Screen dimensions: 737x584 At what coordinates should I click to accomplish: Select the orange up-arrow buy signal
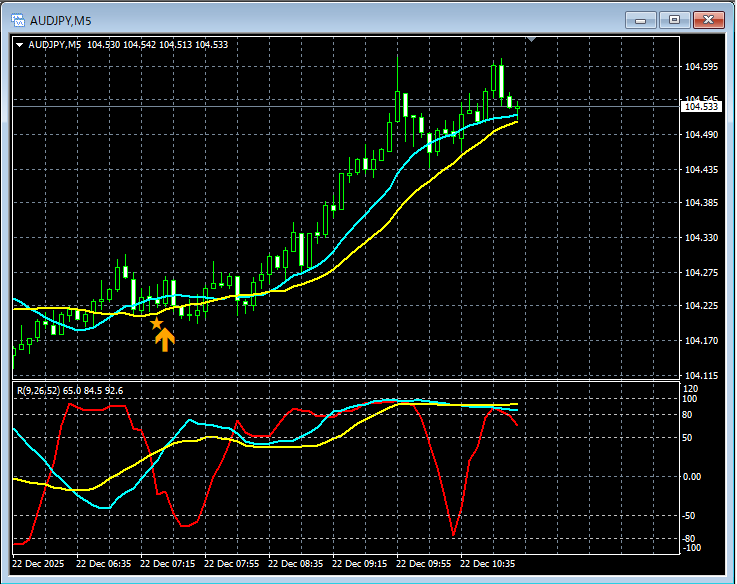165,339
